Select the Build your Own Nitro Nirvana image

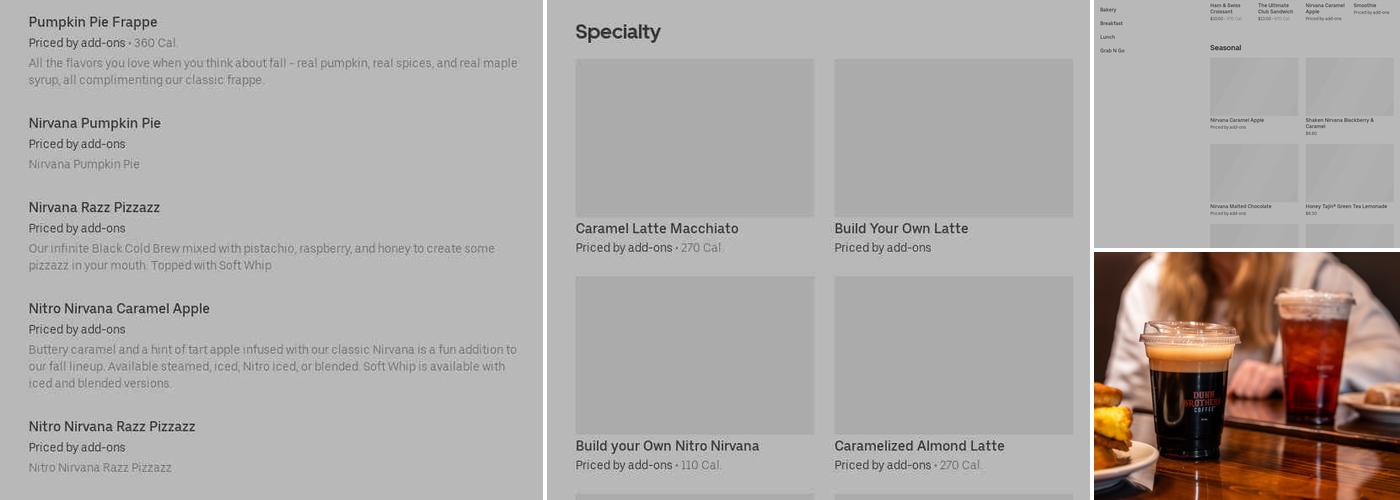pos(694,355)
